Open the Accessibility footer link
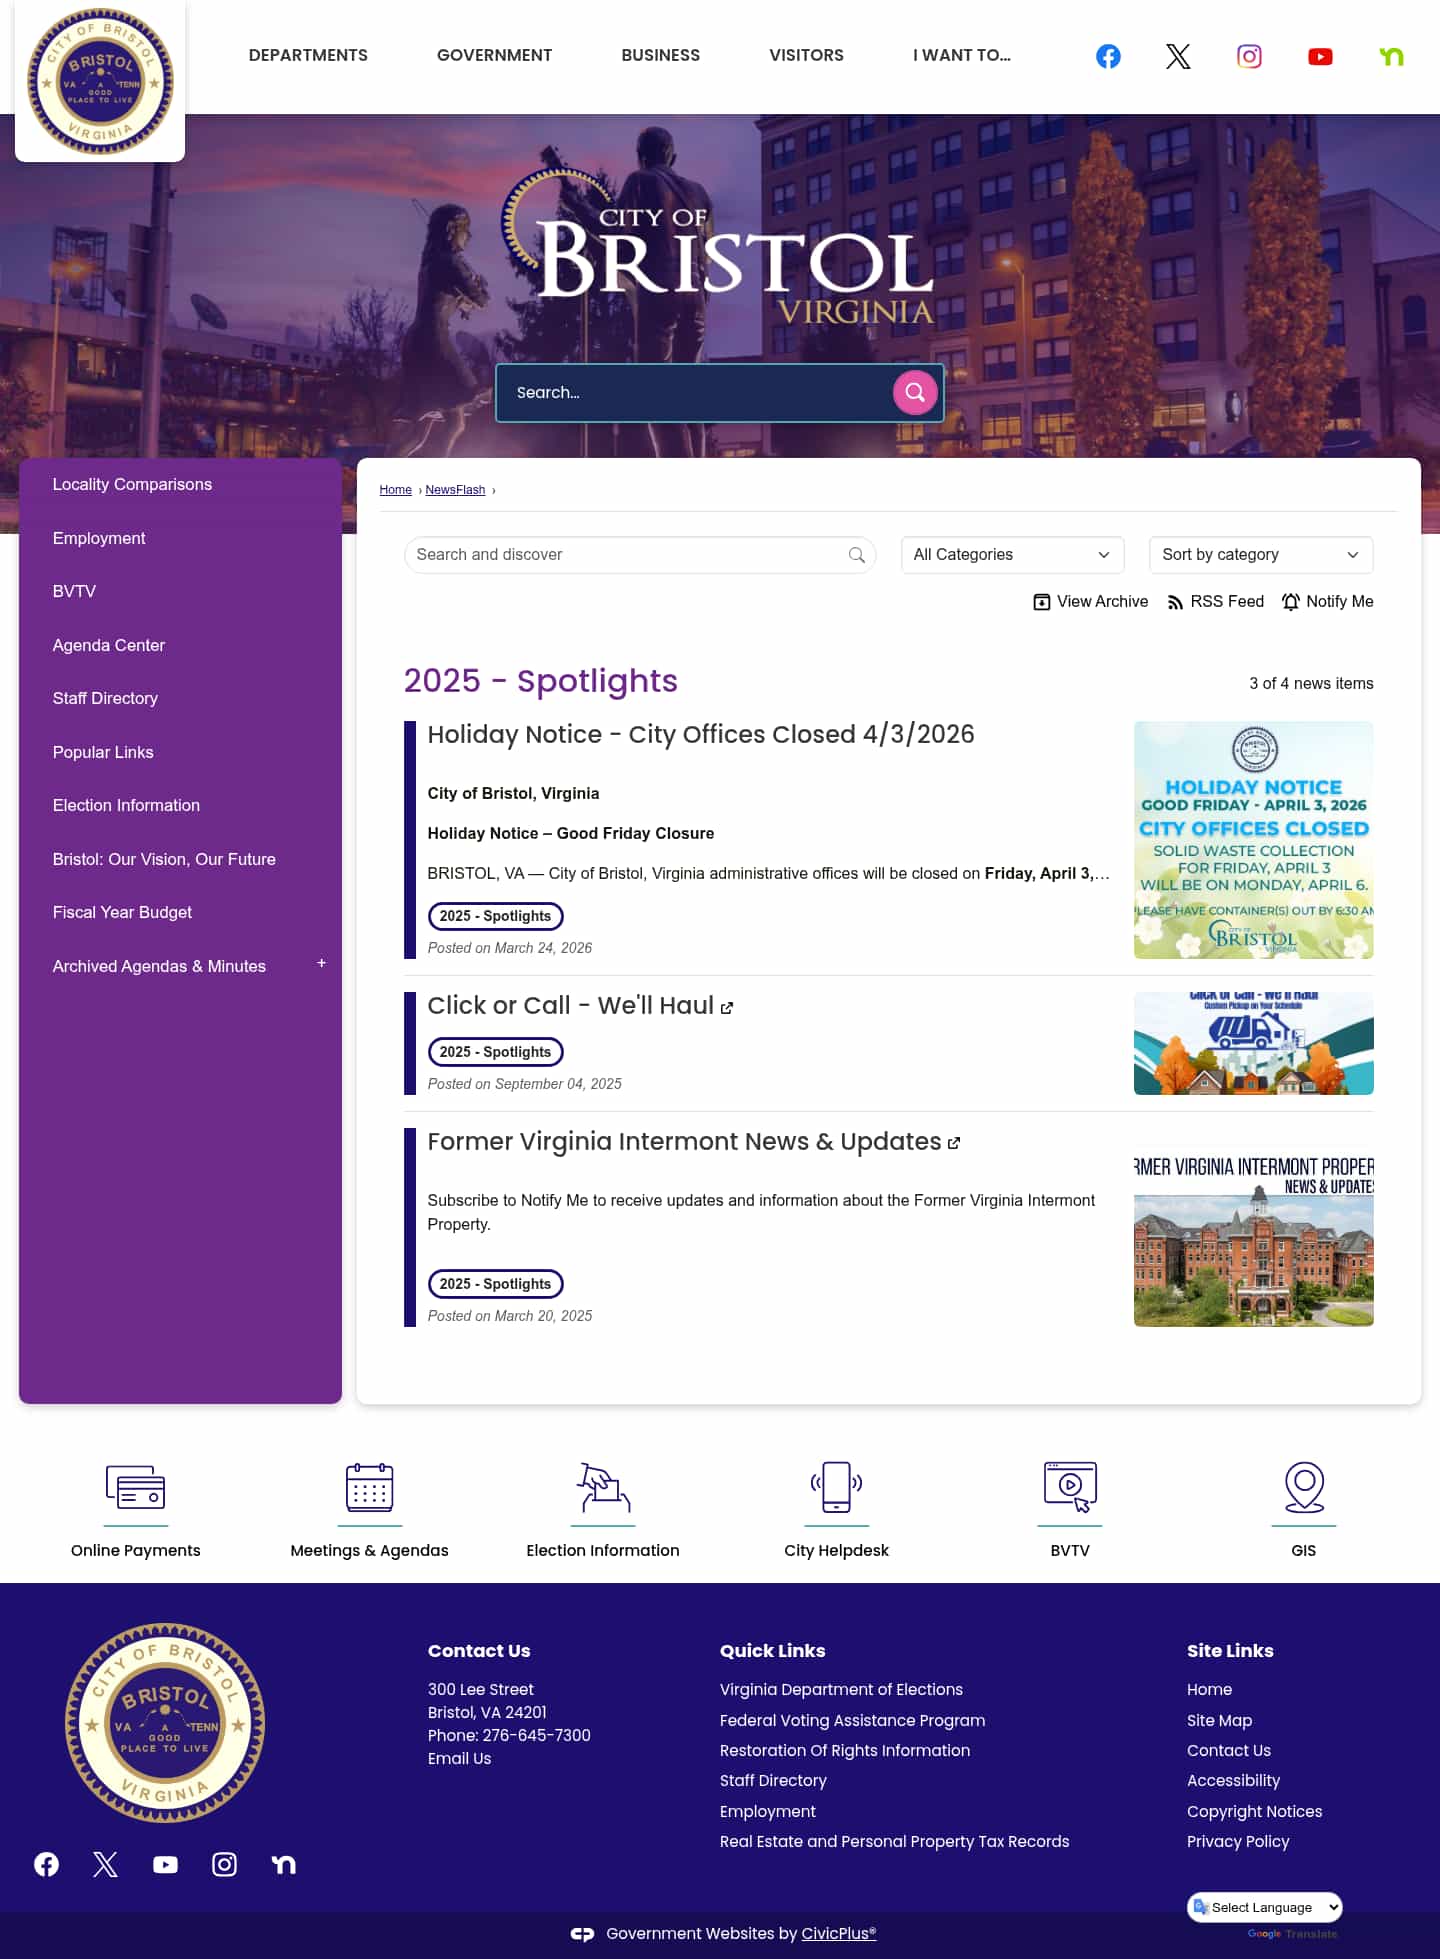Image resolution: width=1440 pixels, height=1959 pixels. tap(1233, 1781)
